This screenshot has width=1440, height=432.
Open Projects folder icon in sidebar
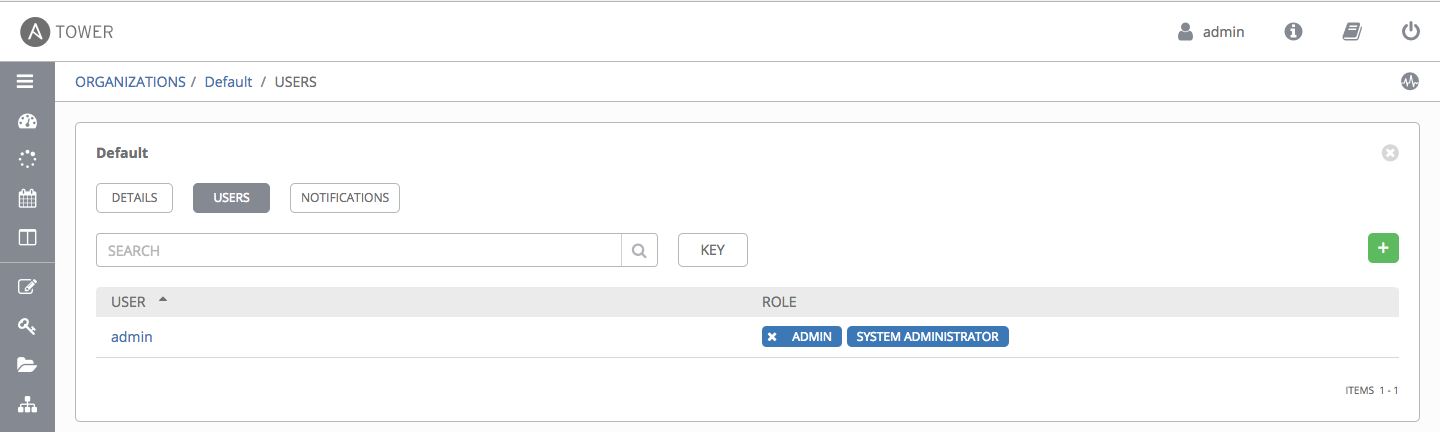[27, 365]
